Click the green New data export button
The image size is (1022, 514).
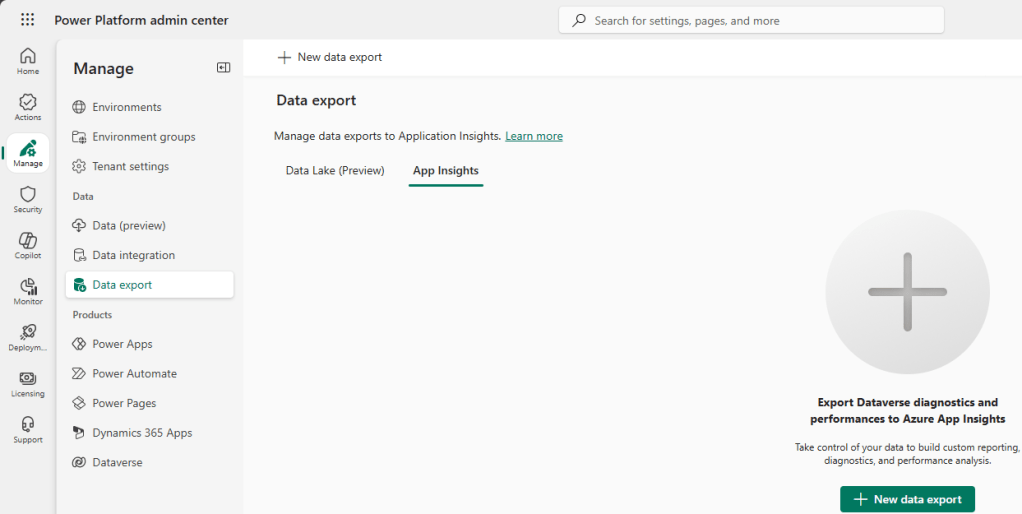[907, 499]
